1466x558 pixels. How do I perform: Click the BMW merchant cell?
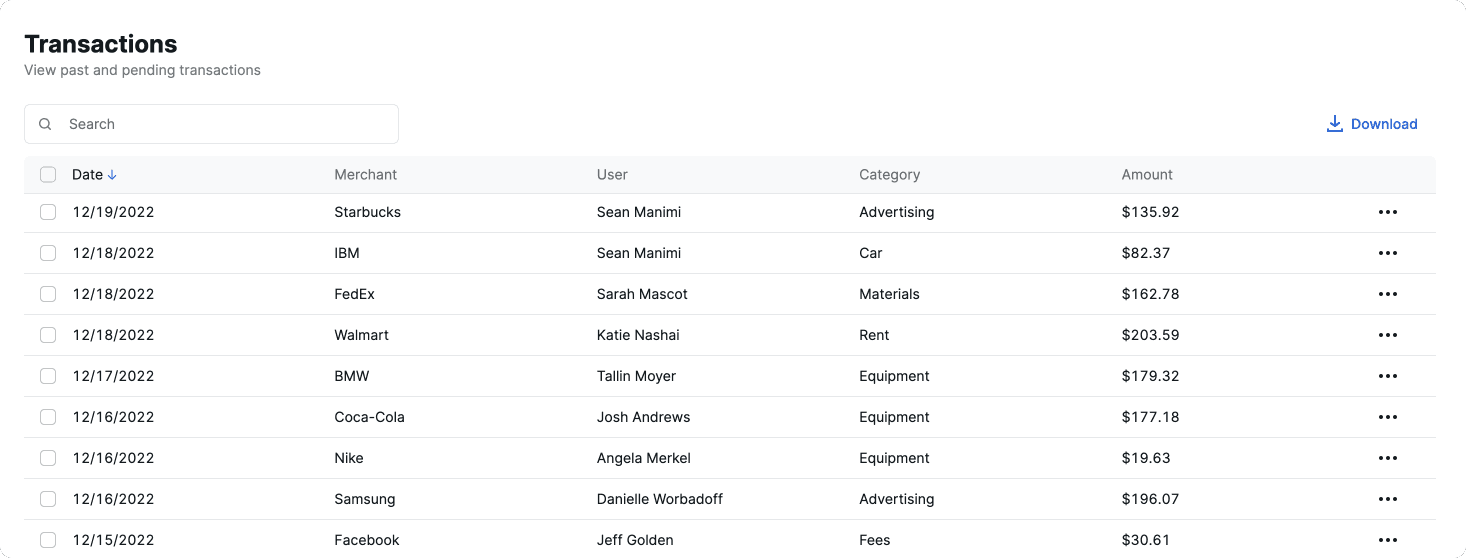[351, 376]
